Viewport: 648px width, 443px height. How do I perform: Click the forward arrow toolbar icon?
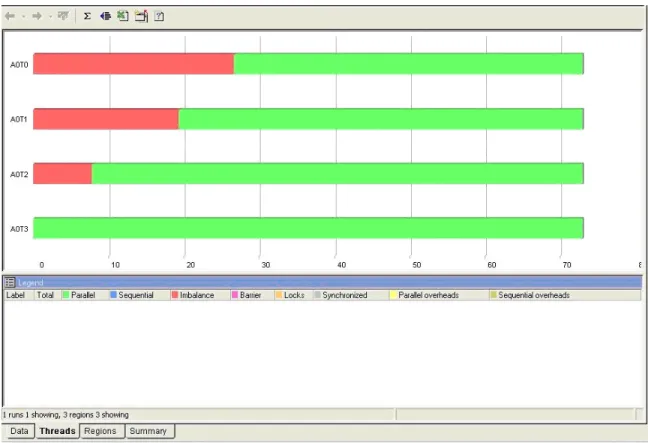(x=37, y=16)
